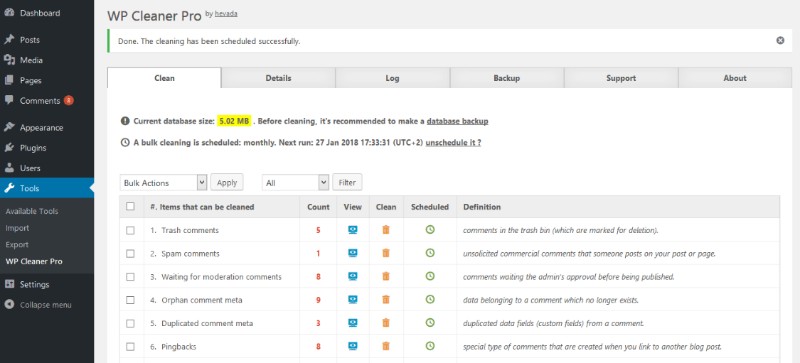Viewport: 800px width, 363px height.
Task: Click the Apply button
Action: (x=227, y=182)
